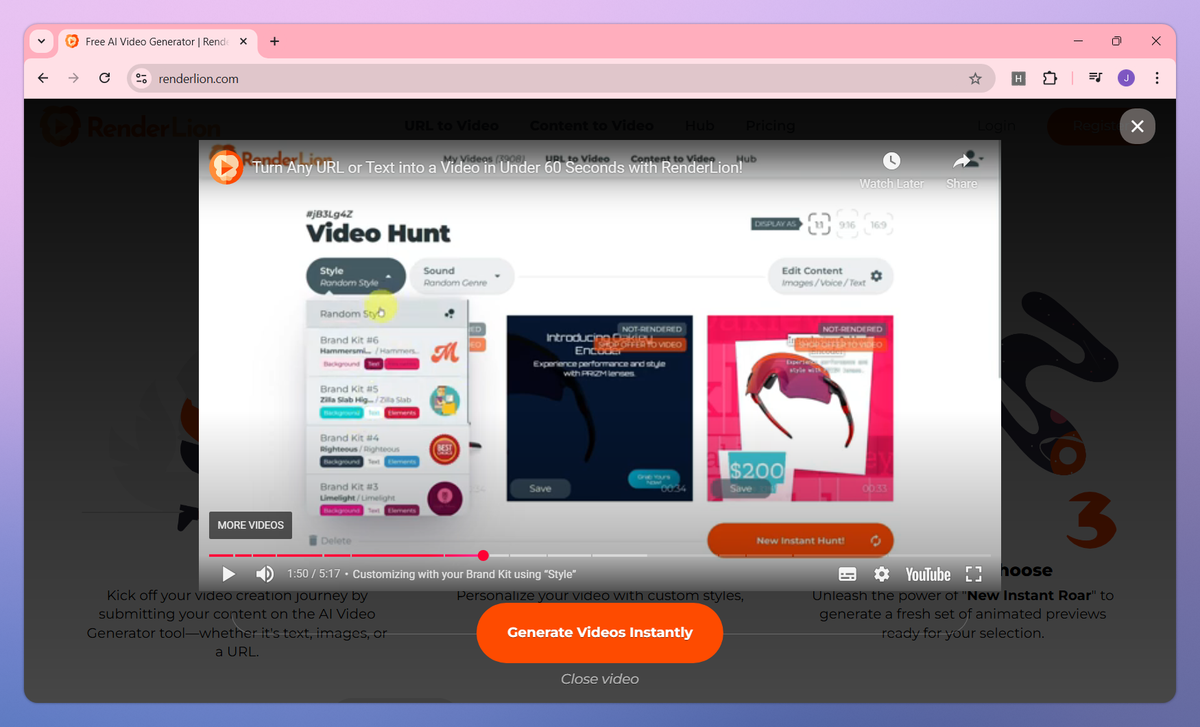
Task: Click the Edit Content gear button
Action: tap(830, 276)
